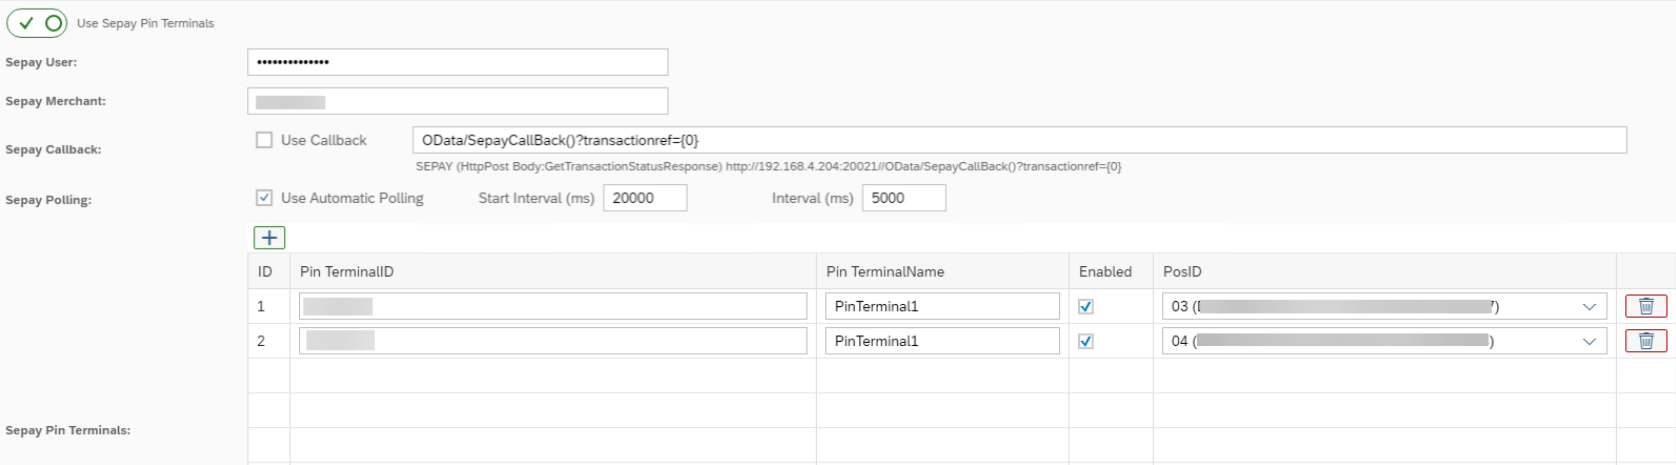Screen dimensions: 1676x465
Task: Click Pin TerminalID field in row 2
Action: coord(552,341)
